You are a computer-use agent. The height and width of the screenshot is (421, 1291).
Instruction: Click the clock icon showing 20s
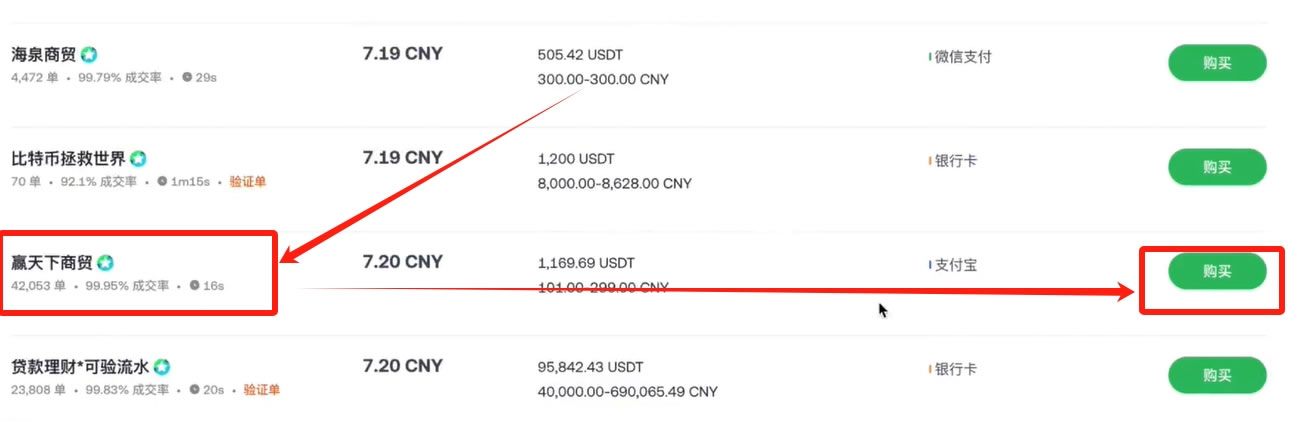click(194, 390)
